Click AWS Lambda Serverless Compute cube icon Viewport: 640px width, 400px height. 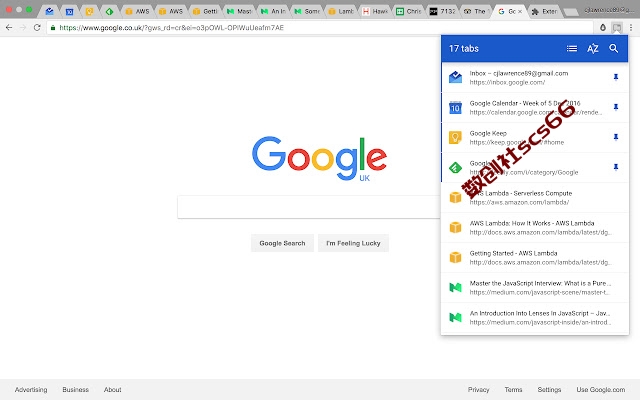click(x=455, y=198)
